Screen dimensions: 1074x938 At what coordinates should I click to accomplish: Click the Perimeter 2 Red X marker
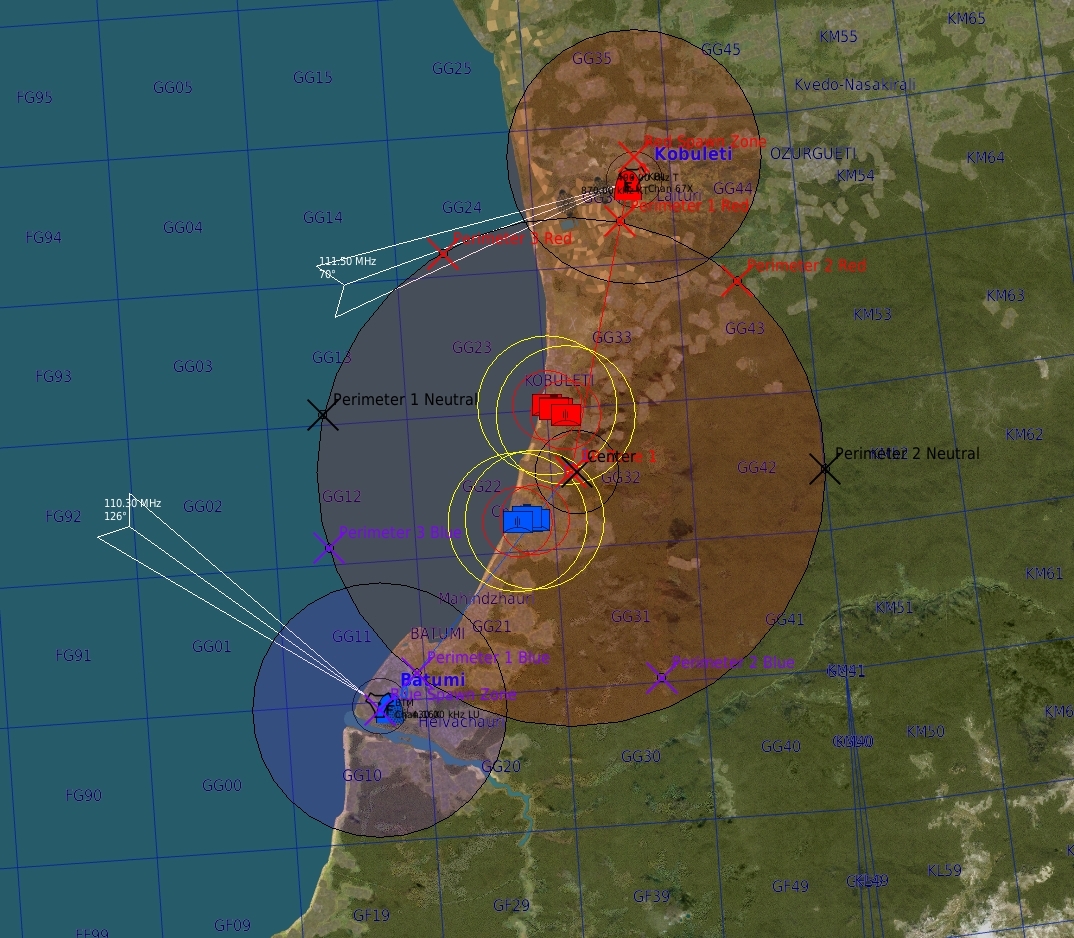point(737,281)
